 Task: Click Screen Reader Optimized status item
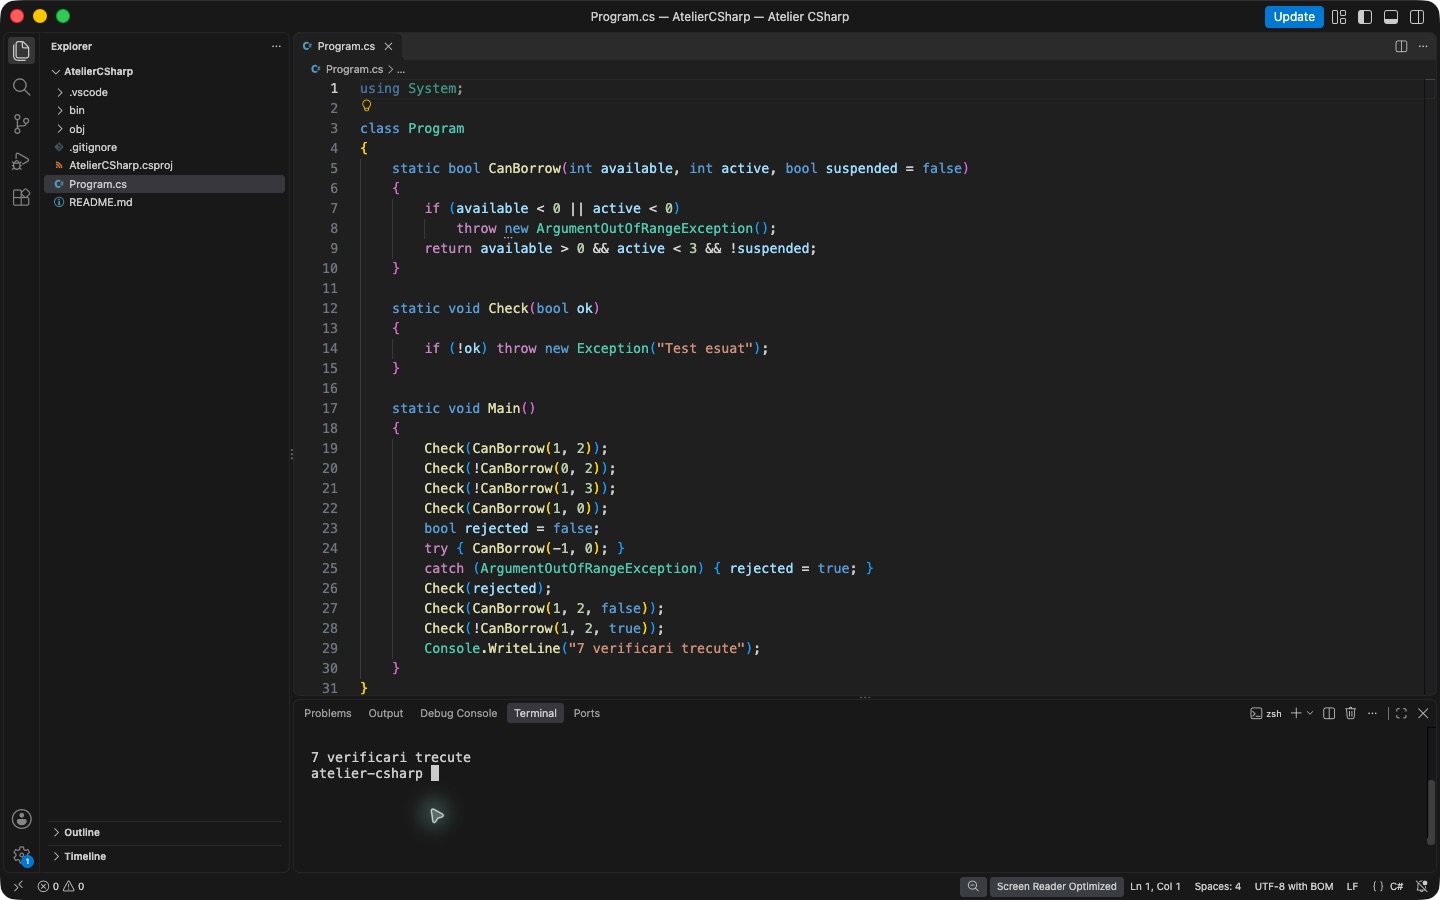click(1056, 886)
